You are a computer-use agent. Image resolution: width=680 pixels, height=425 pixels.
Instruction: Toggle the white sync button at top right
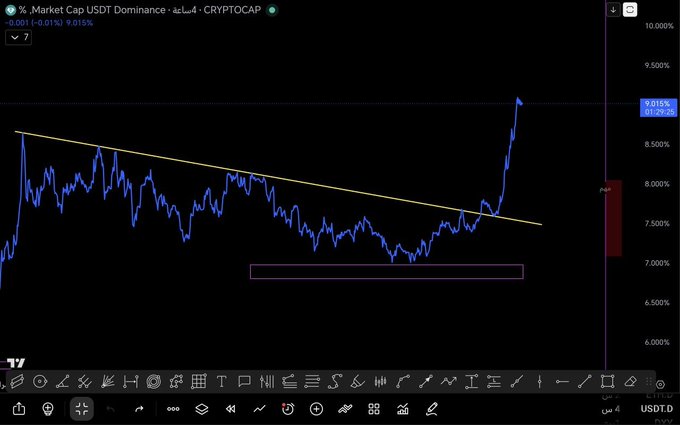click(630, 10)
